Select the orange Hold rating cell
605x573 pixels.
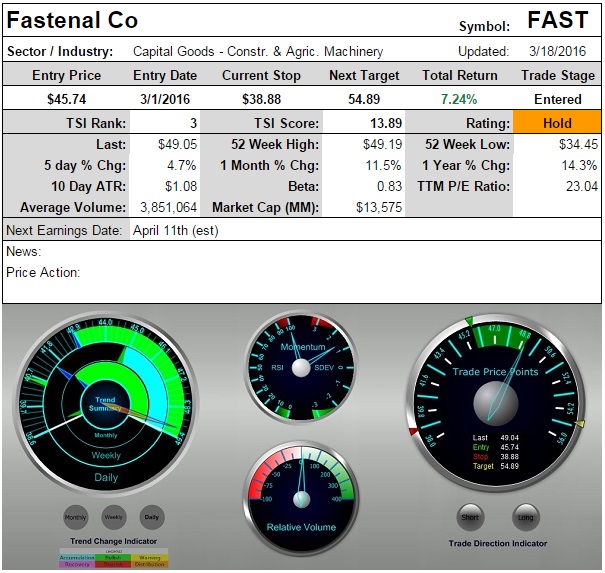coord(557,122)
